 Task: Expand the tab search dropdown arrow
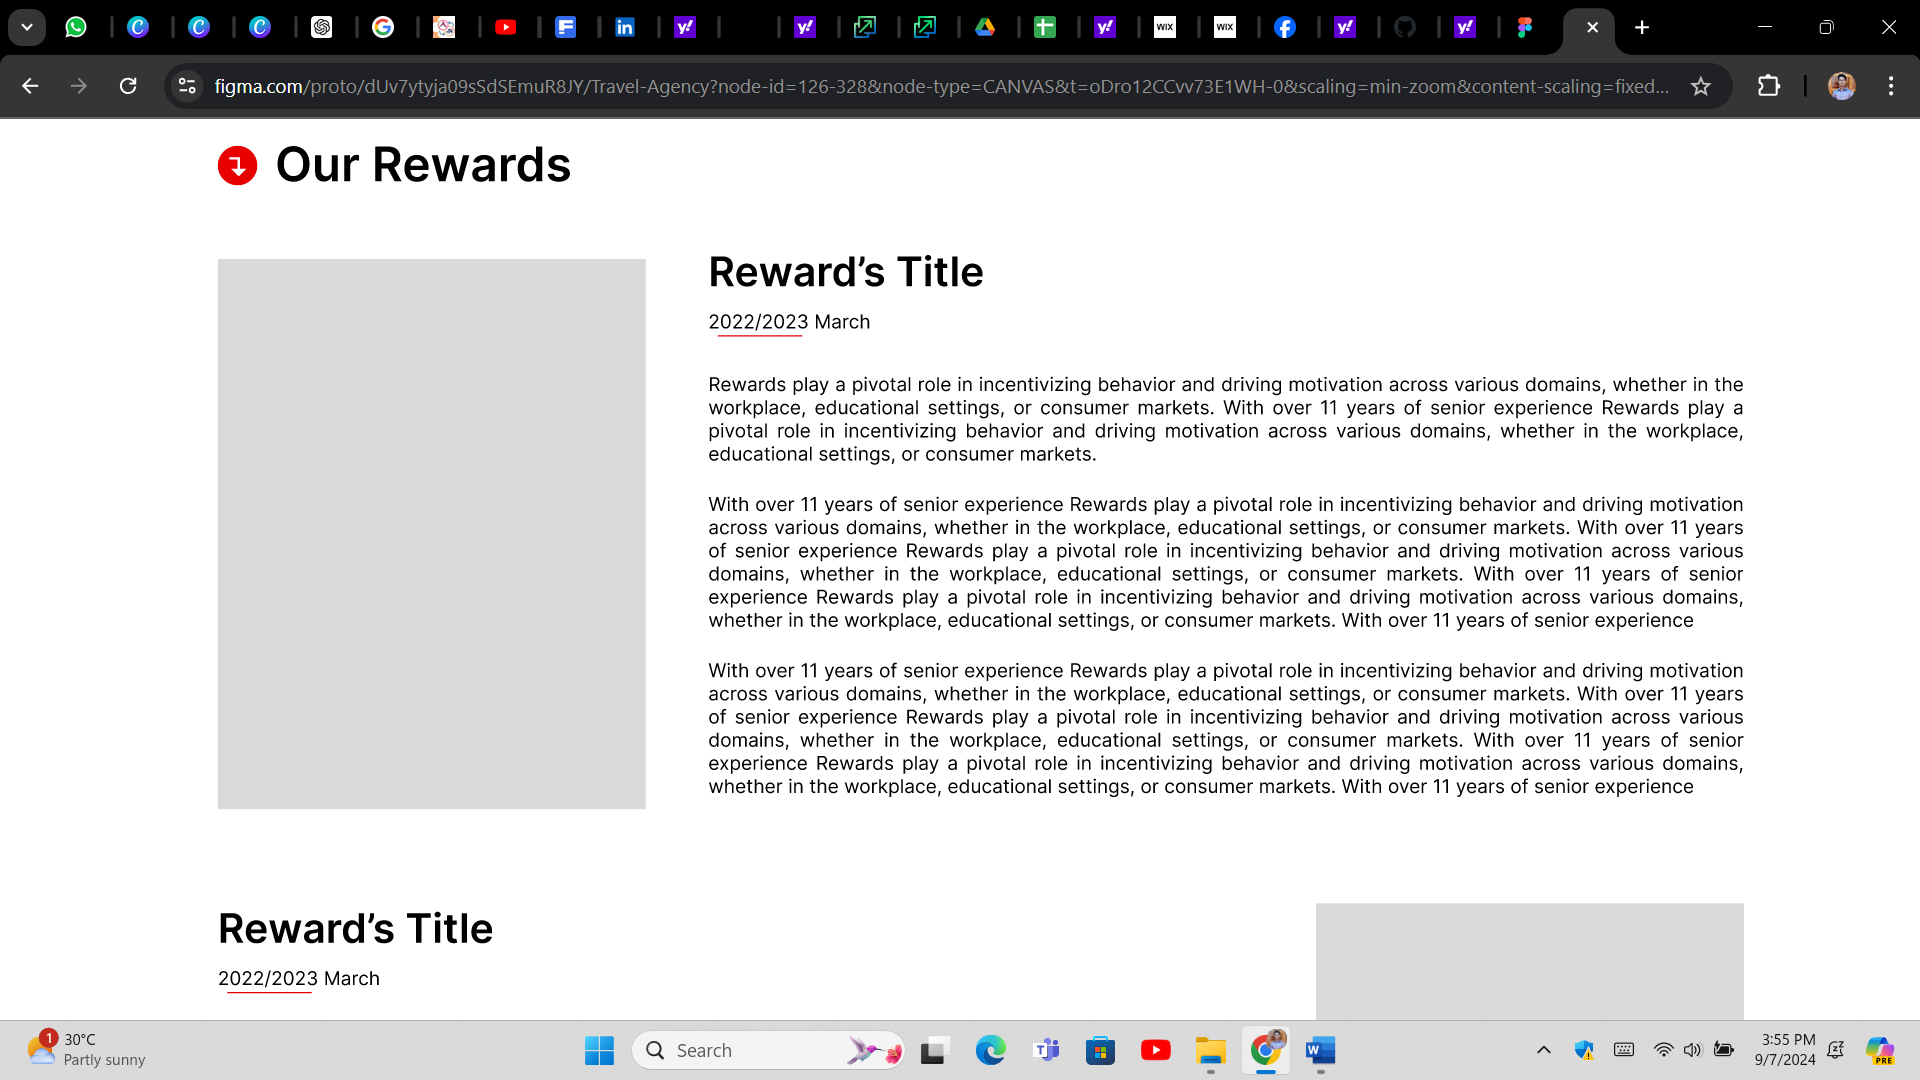[x=27, y=27]
